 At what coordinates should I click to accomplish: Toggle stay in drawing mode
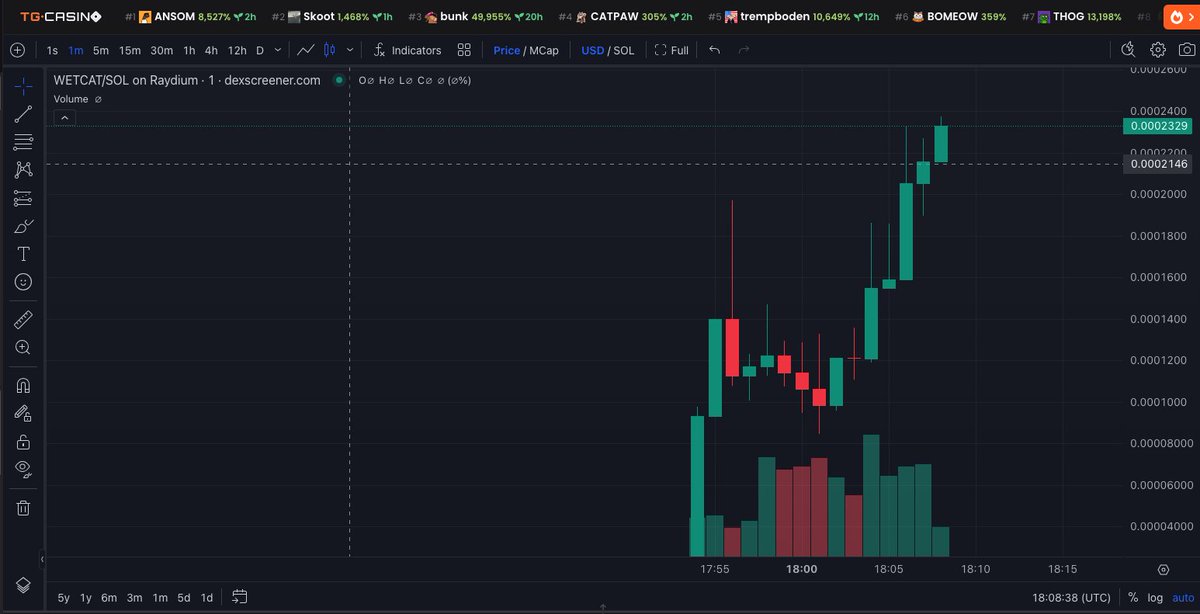pyautogui.click(x=23, y=413)
